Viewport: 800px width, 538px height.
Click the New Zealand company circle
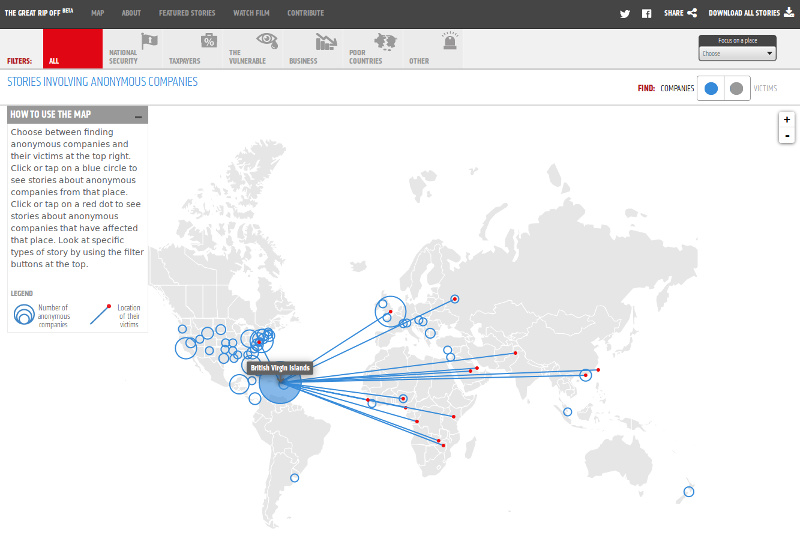(x=689, y=492)
